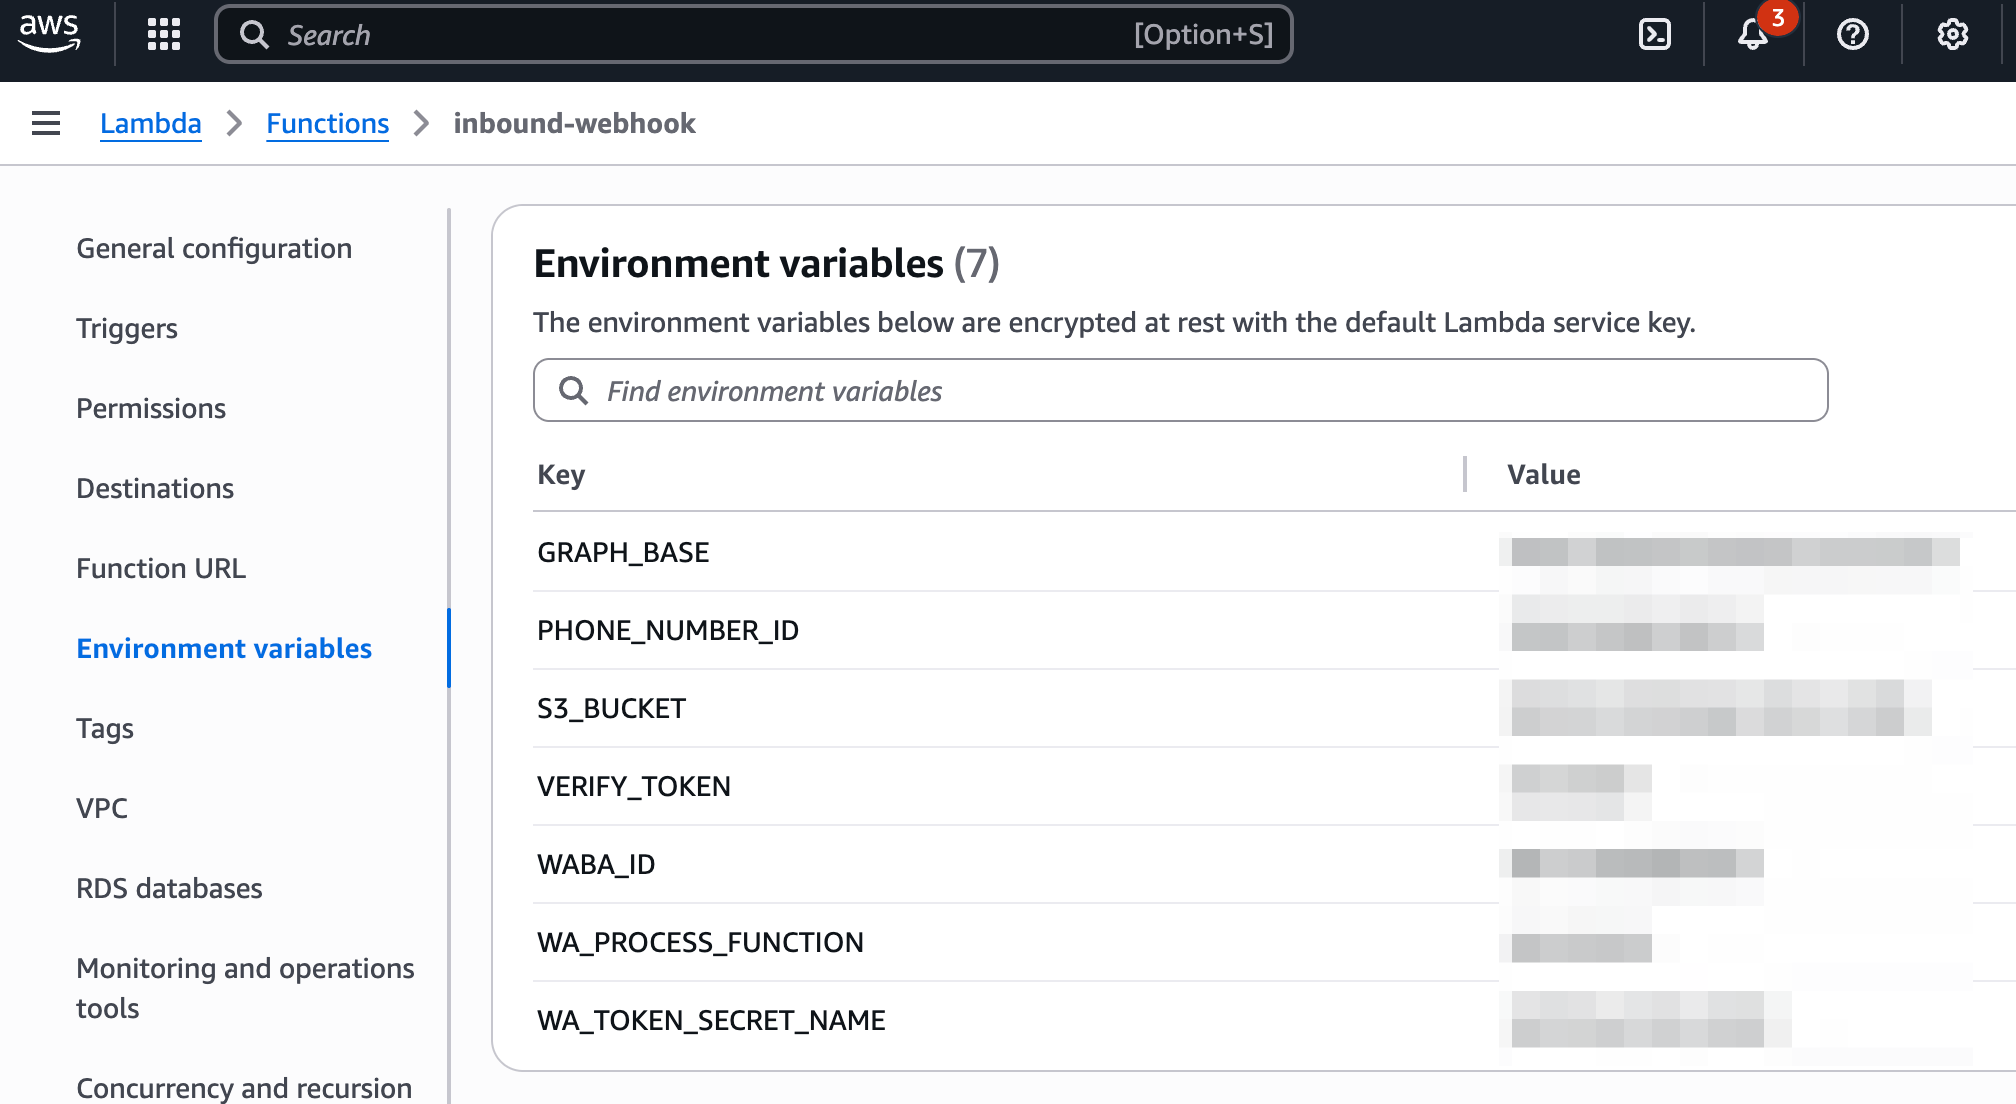Open the help question mark icon
Screen dimensions: 2016x1104
click(1853, 34)
